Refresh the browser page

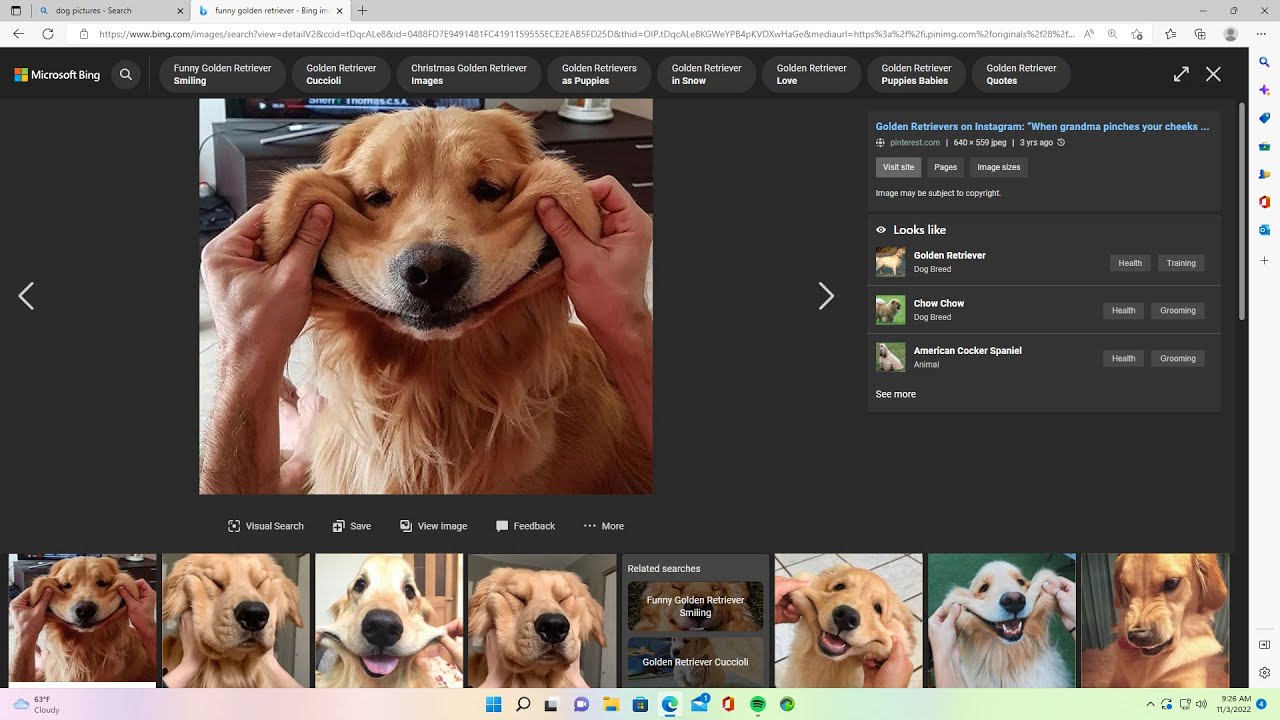coord(47,34)
